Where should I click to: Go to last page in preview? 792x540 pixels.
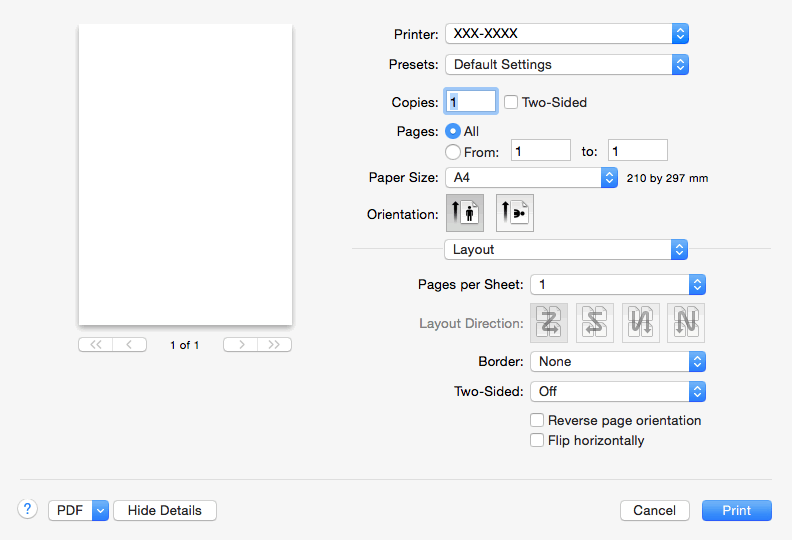click(274, 345)
